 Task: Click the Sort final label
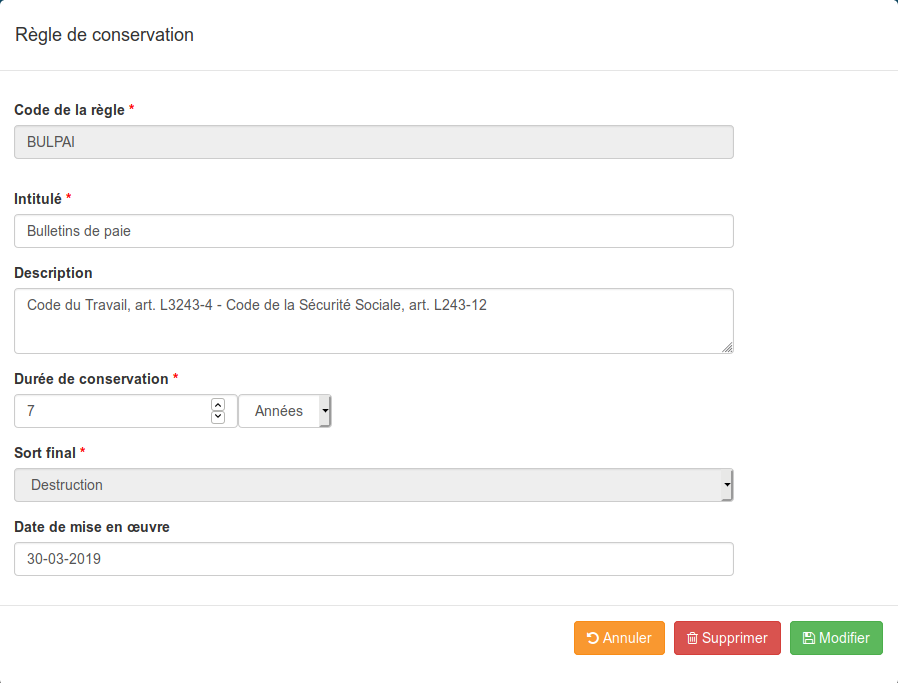coord(45,453)
